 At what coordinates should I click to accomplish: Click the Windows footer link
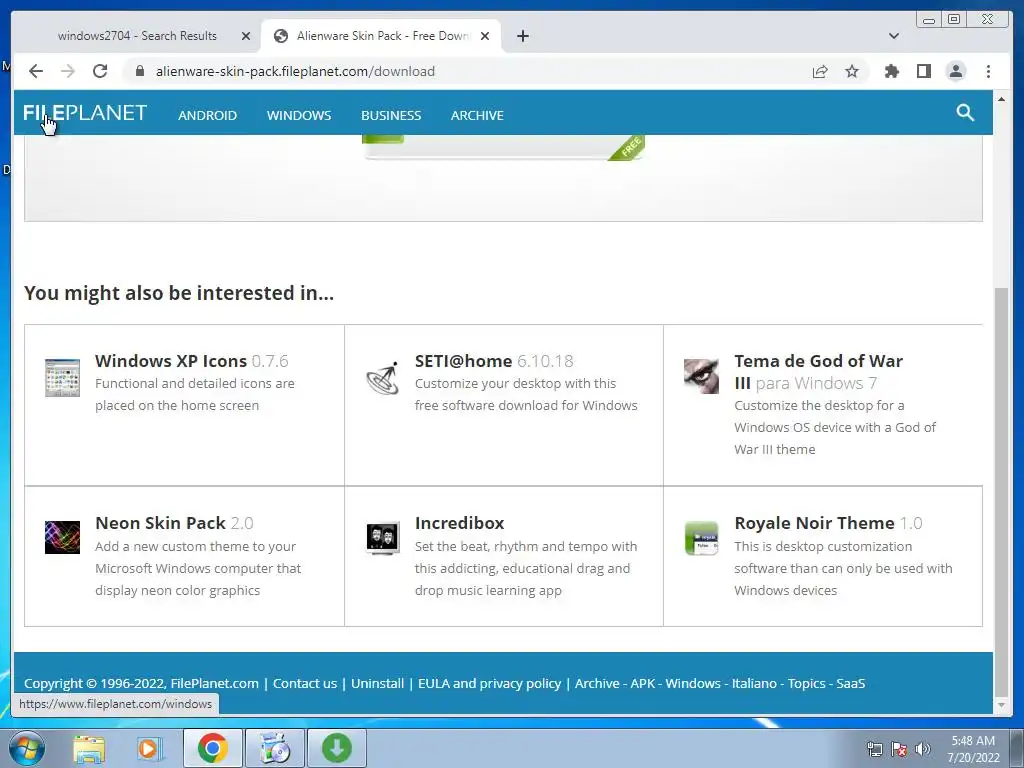693,684
